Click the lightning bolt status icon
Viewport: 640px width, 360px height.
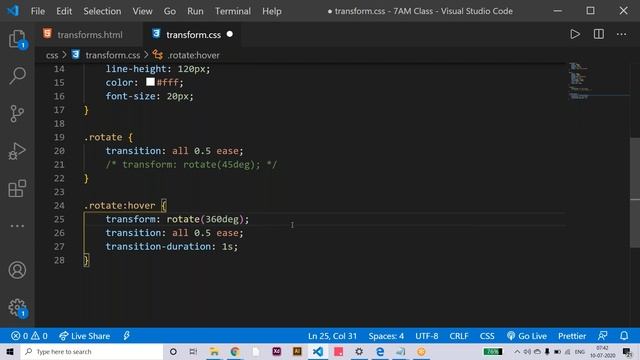click(127, 336)
